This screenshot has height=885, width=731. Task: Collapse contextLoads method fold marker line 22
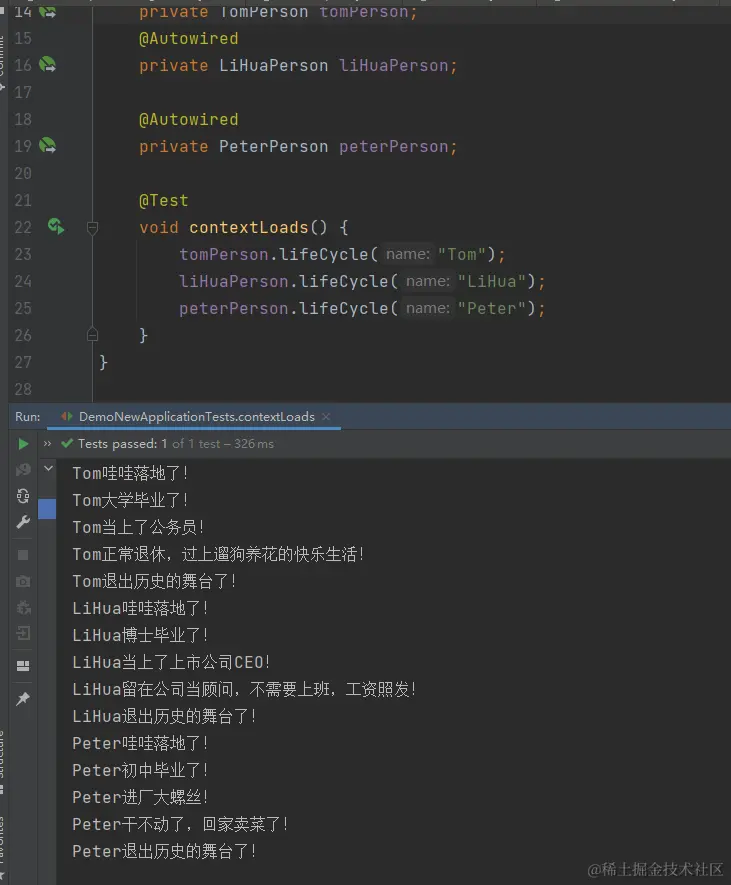(93, 227)
